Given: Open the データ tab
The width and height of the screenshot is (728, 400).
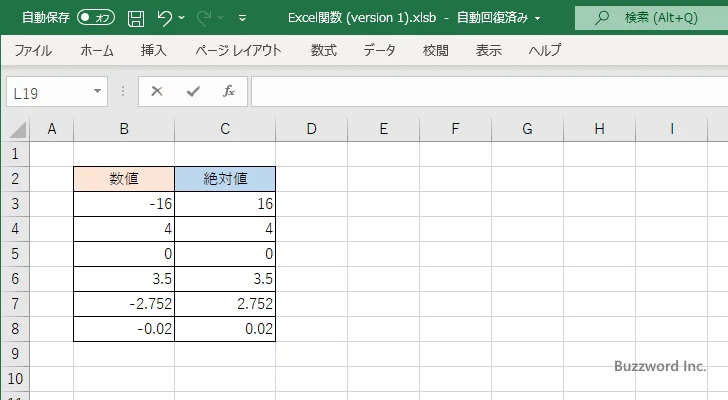Looking at the screenshot, I should (x=379, y=50).
